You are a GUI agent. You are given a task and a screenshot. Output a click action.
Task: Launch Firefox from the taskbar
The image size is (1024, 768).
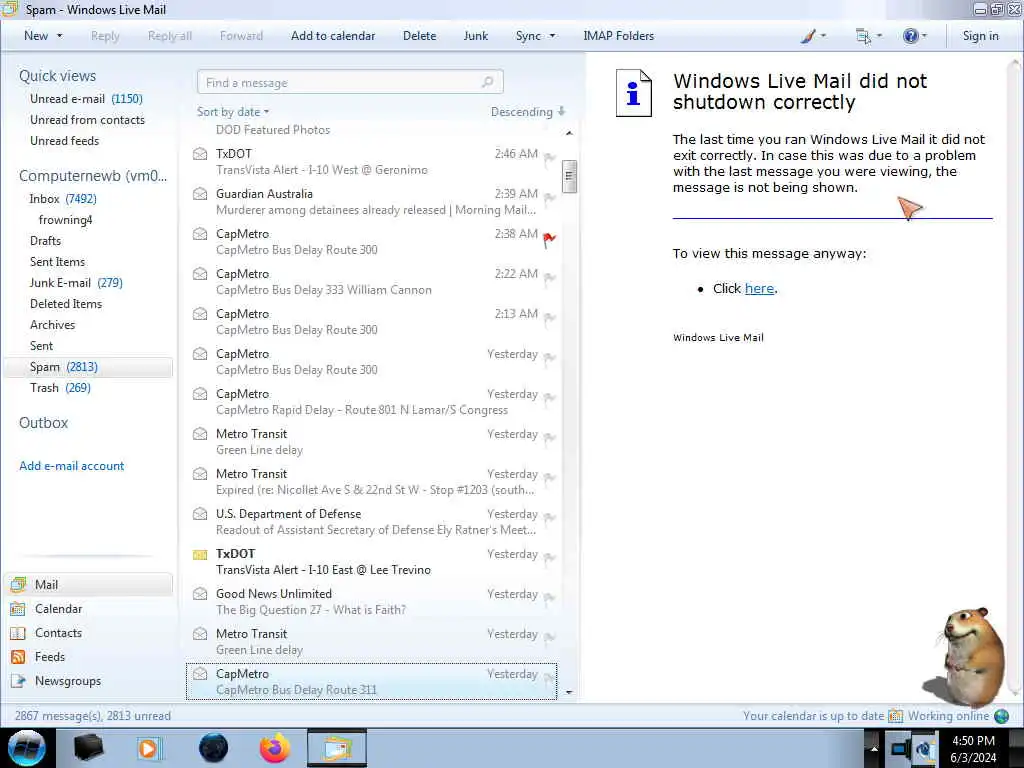pyautogui.click(x=275, y=748)
